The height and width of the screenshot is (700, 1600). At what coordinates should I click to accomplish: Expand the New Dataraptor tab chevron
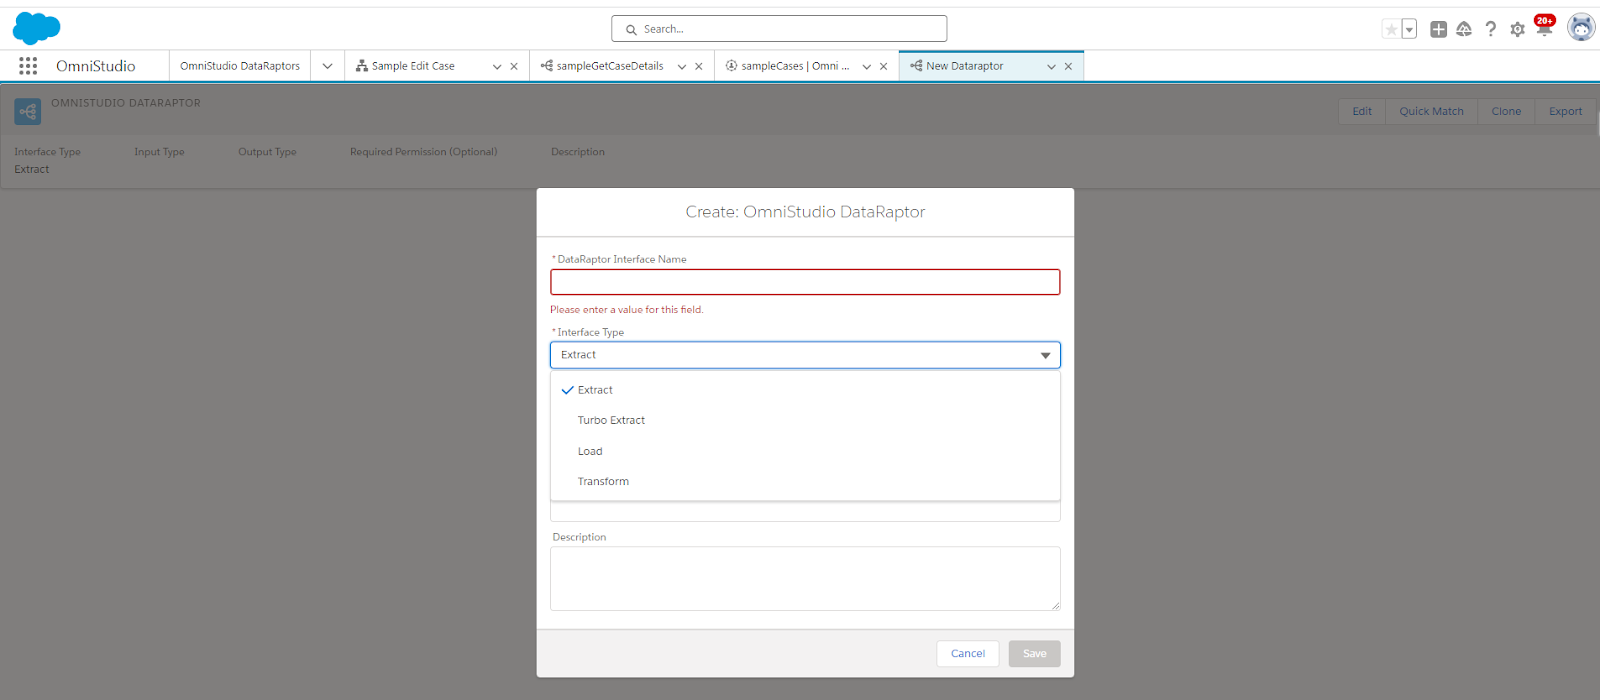[1051, 67]
